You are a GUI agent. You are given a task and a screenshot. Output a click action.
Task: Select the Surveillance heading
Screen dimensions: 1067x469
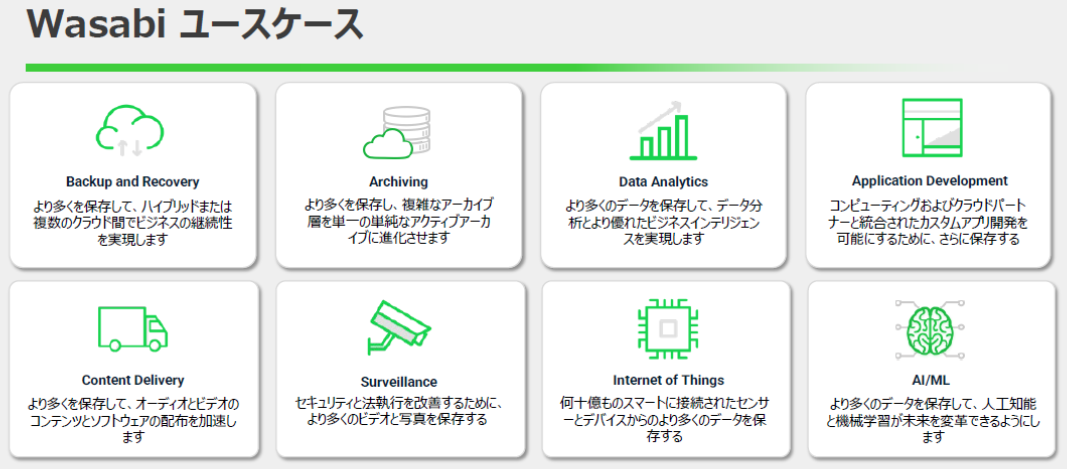[399, 381]
